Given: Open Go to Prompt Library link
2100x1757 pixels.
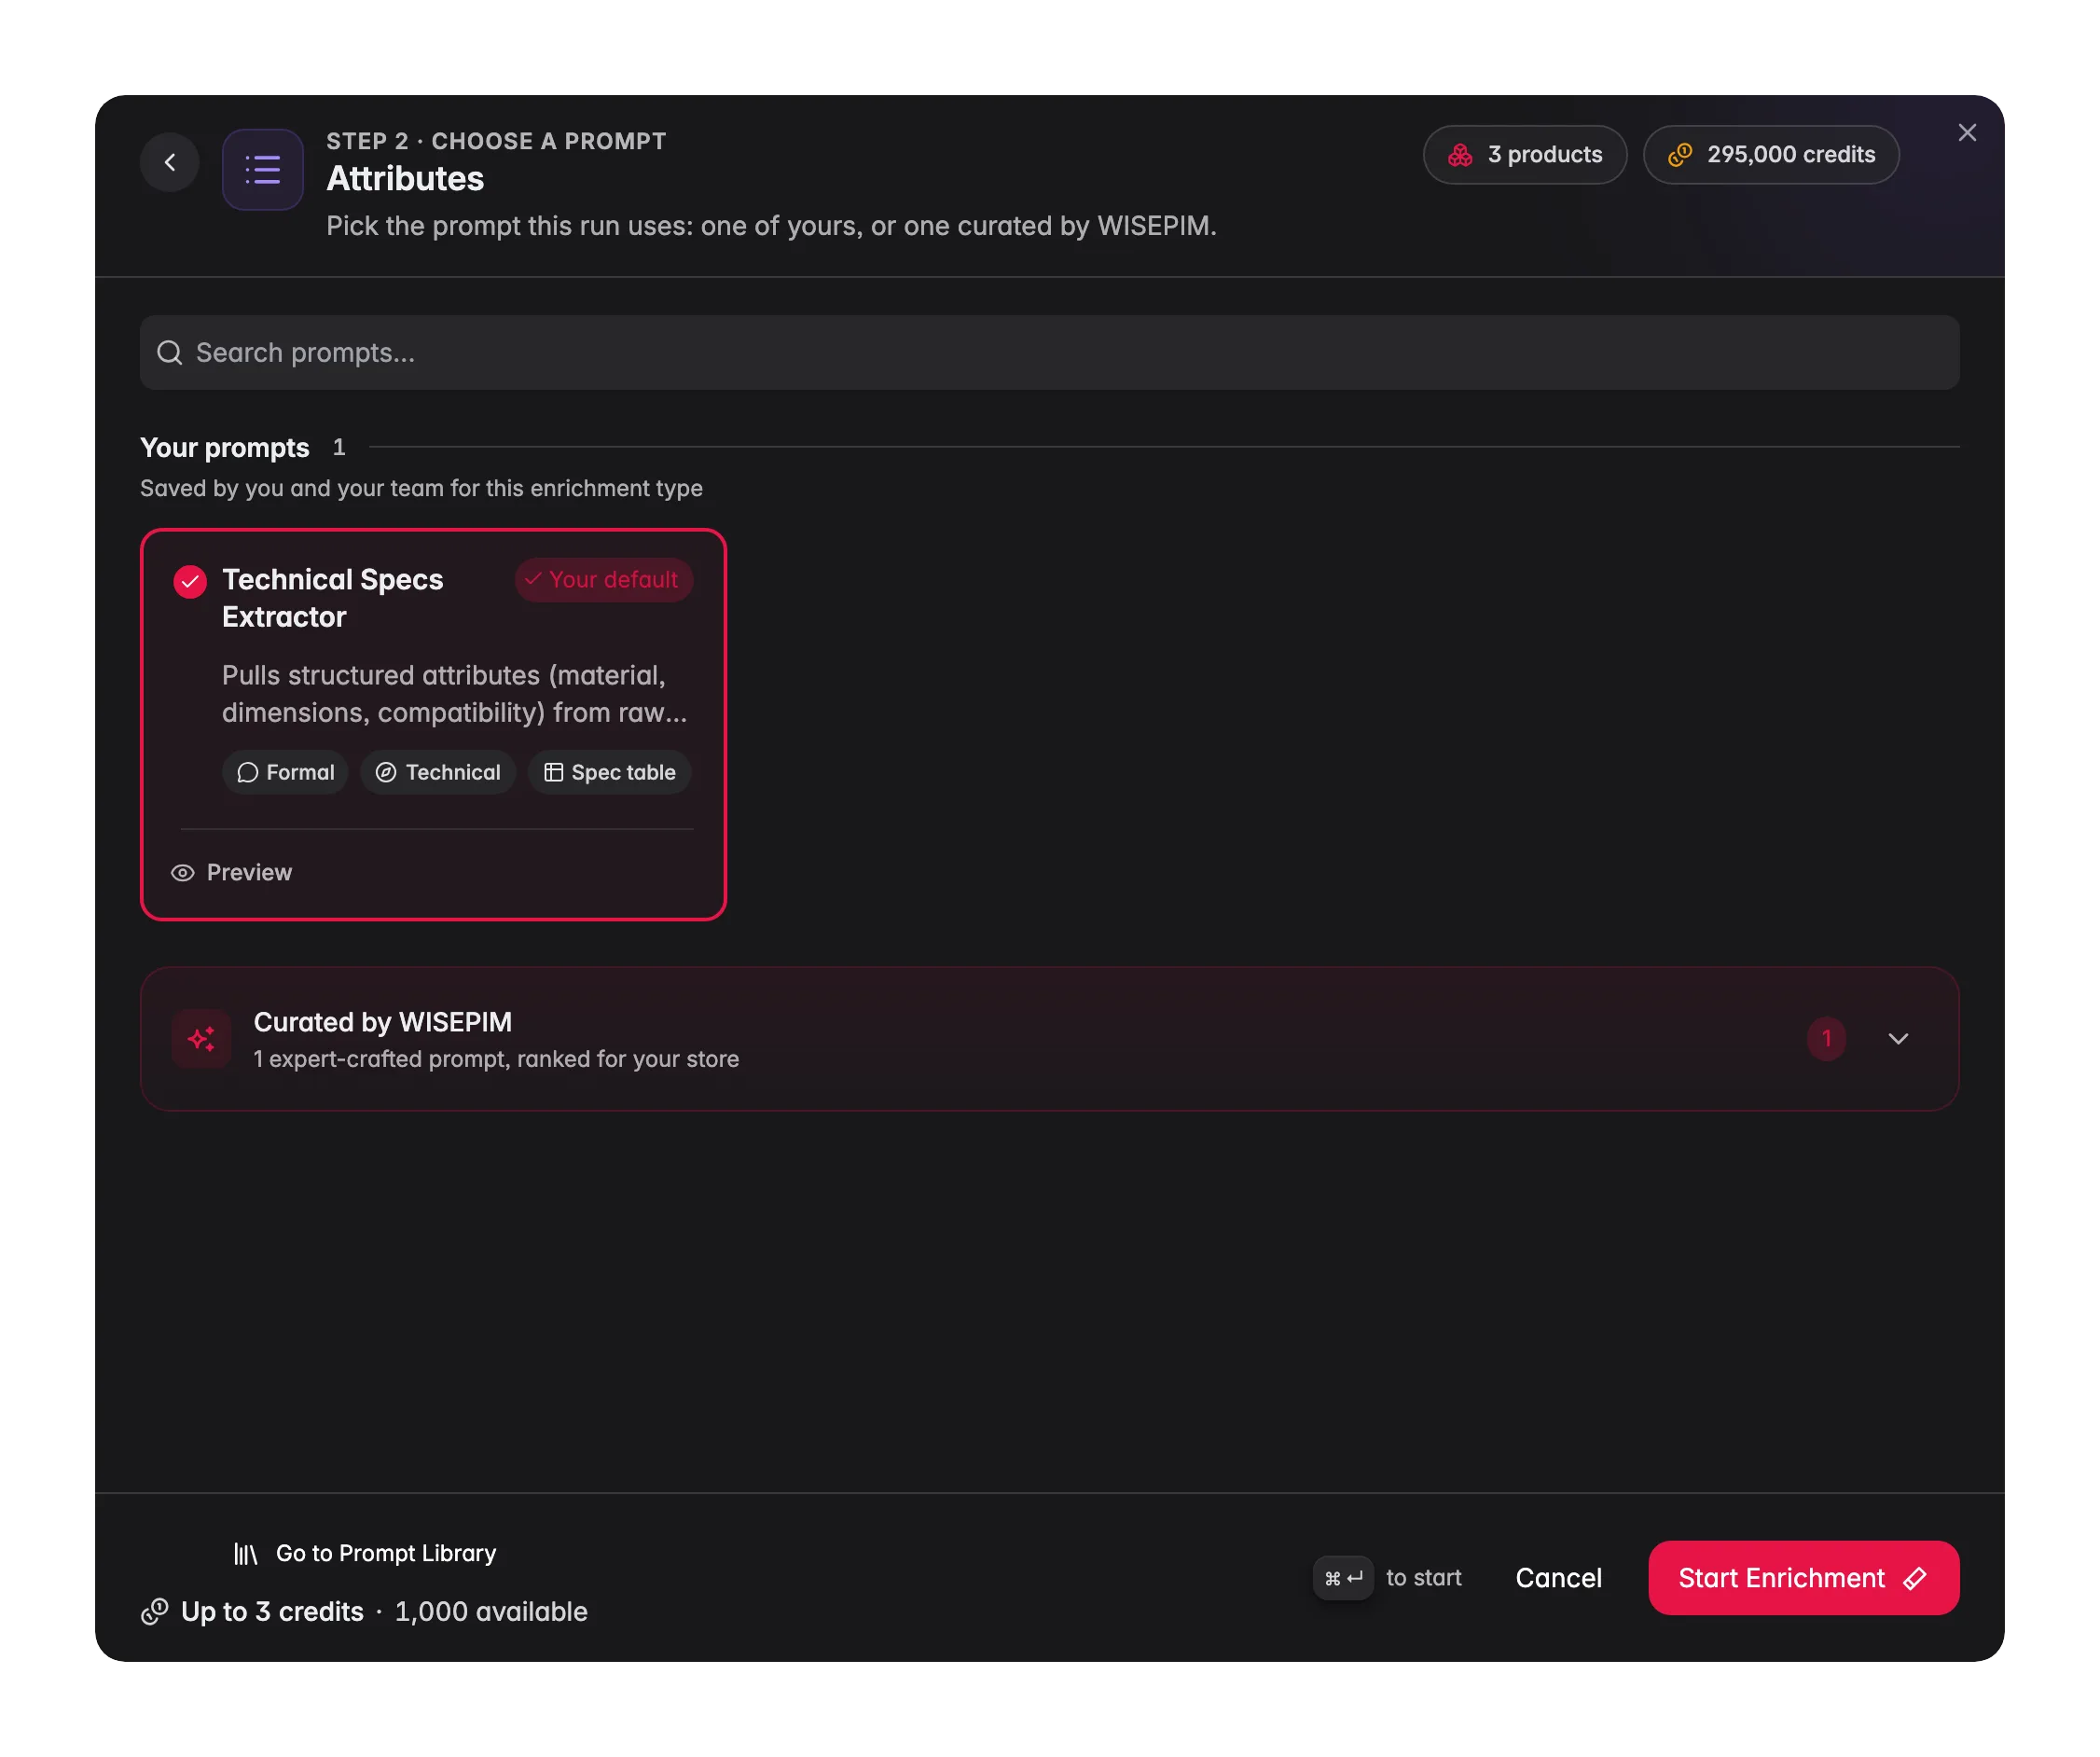Looking at the screenshot, I should 365,1553.
